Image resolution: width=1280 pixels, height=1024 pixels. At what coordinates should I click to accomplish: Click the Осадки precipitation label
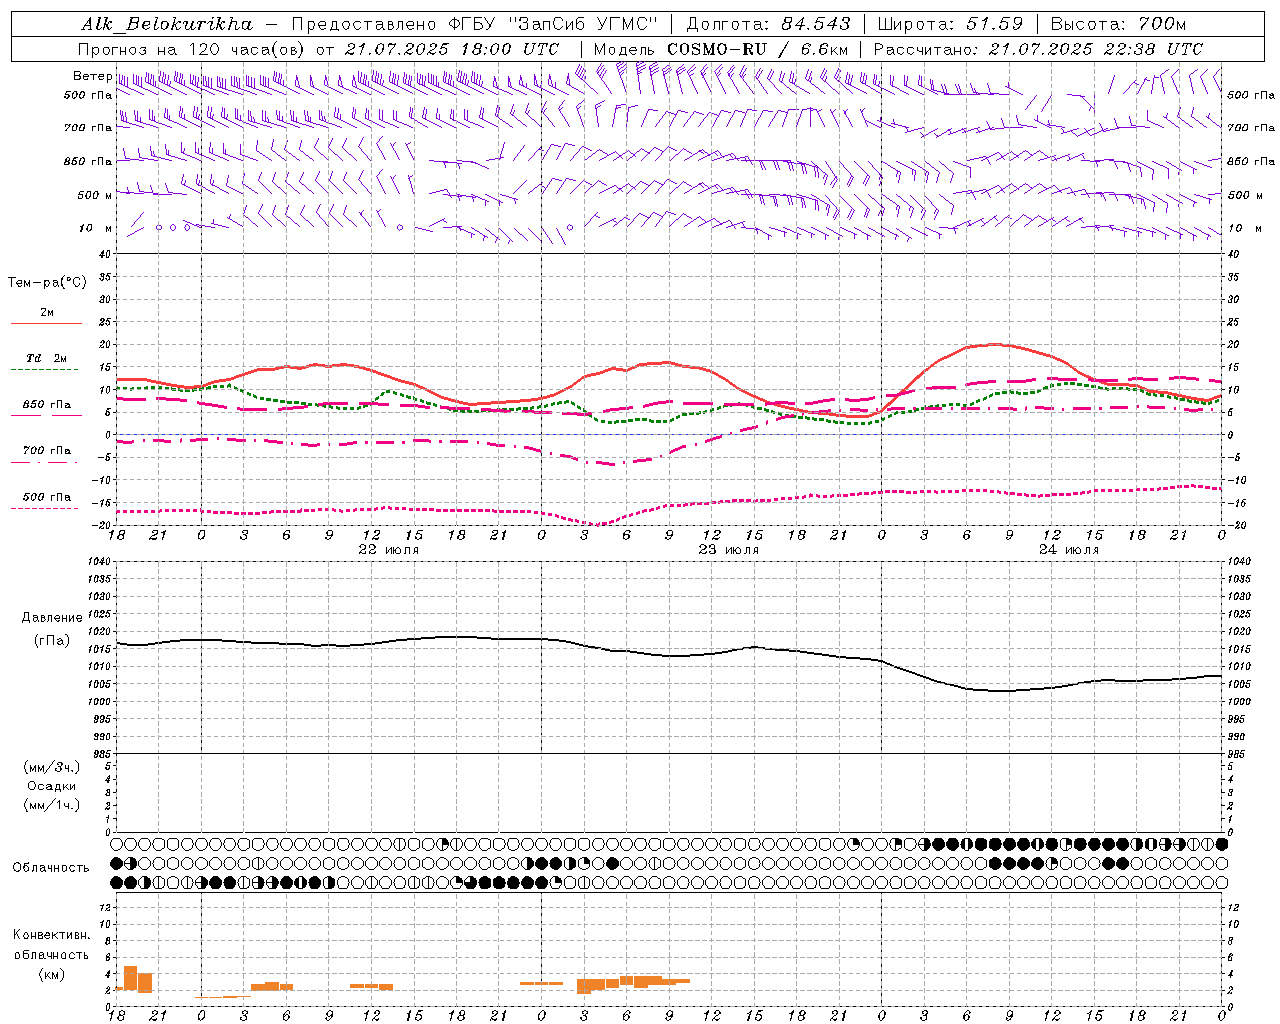pos(52,786)
